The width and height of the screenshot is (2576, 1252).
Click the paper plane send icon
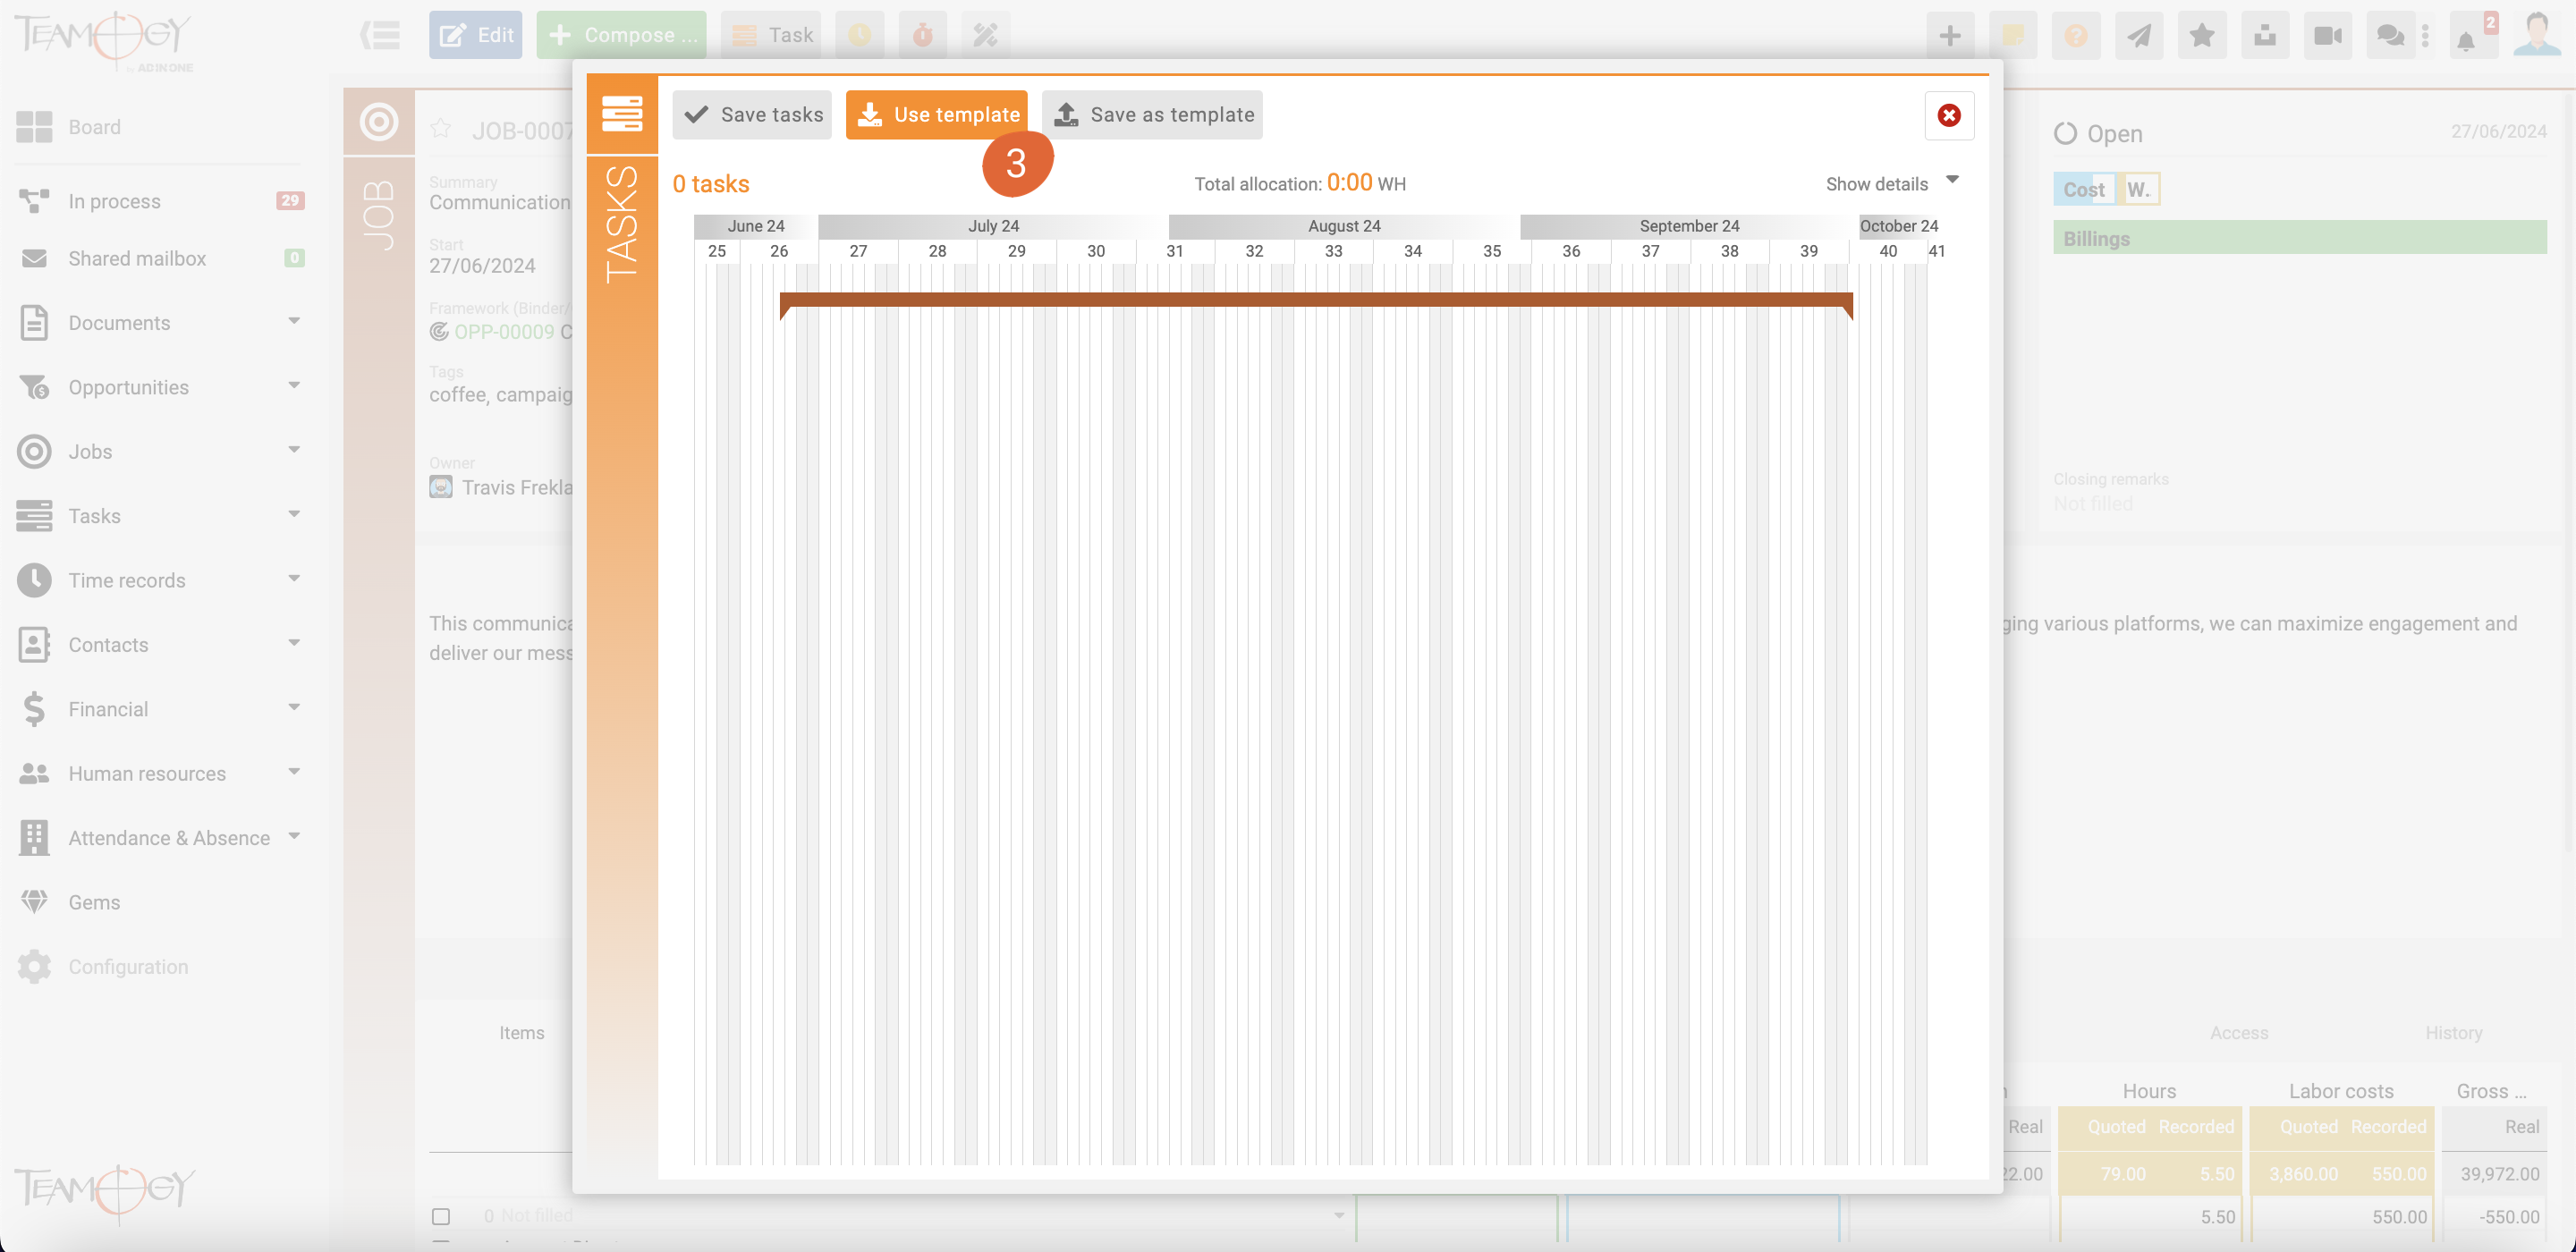click(x=2138, y=36)
